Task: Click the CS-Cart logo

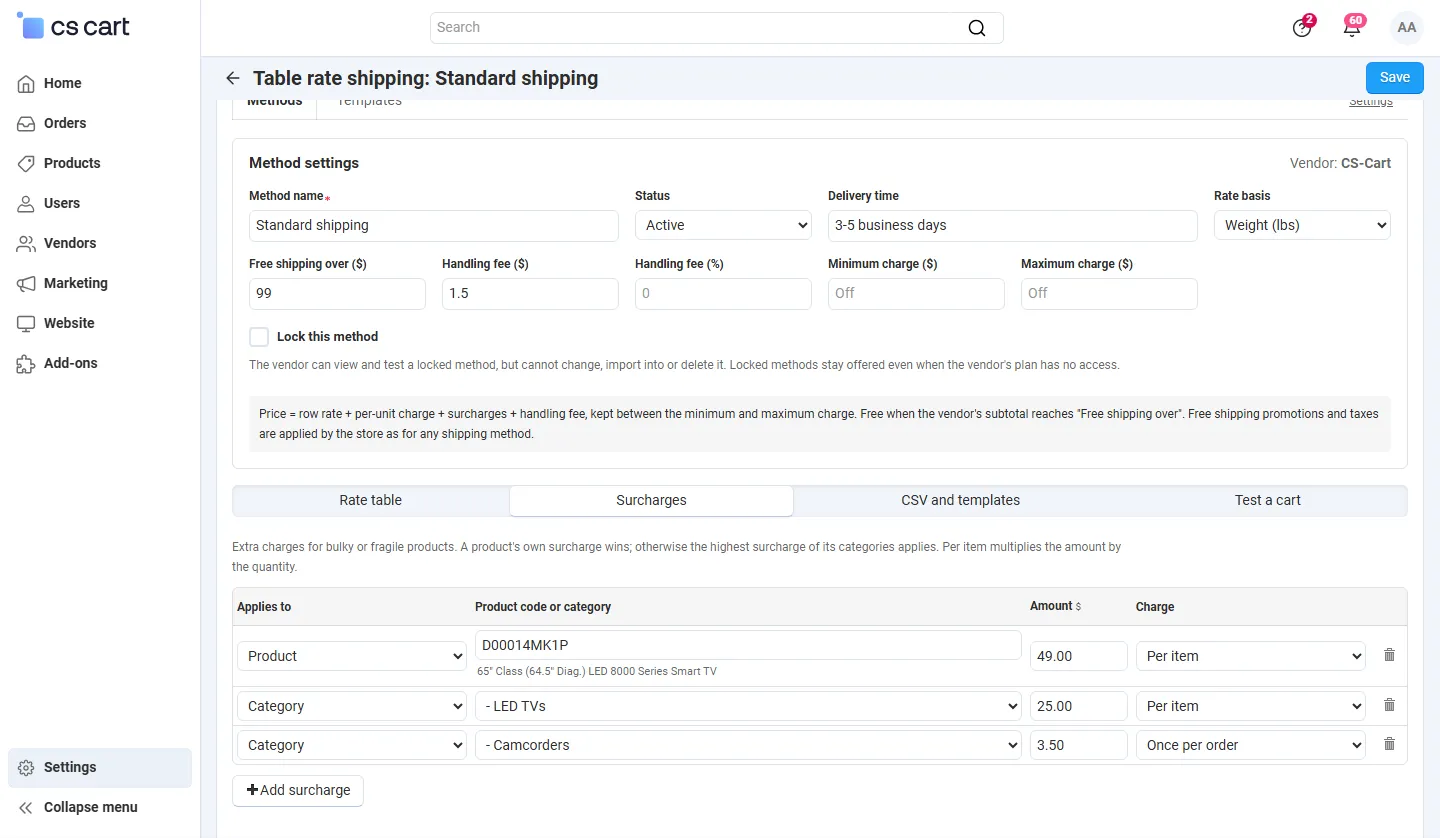Action: click(x=74, y=27)
